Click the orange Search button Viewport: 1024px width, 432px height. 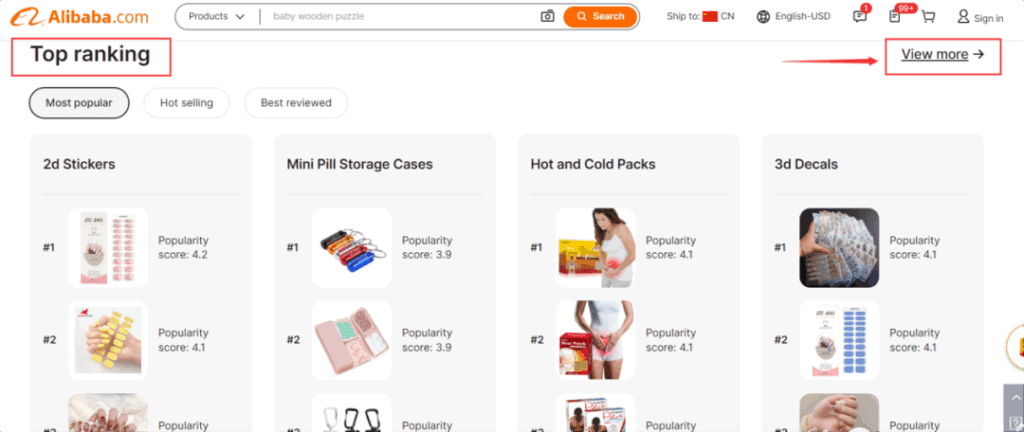pos(600,16)
